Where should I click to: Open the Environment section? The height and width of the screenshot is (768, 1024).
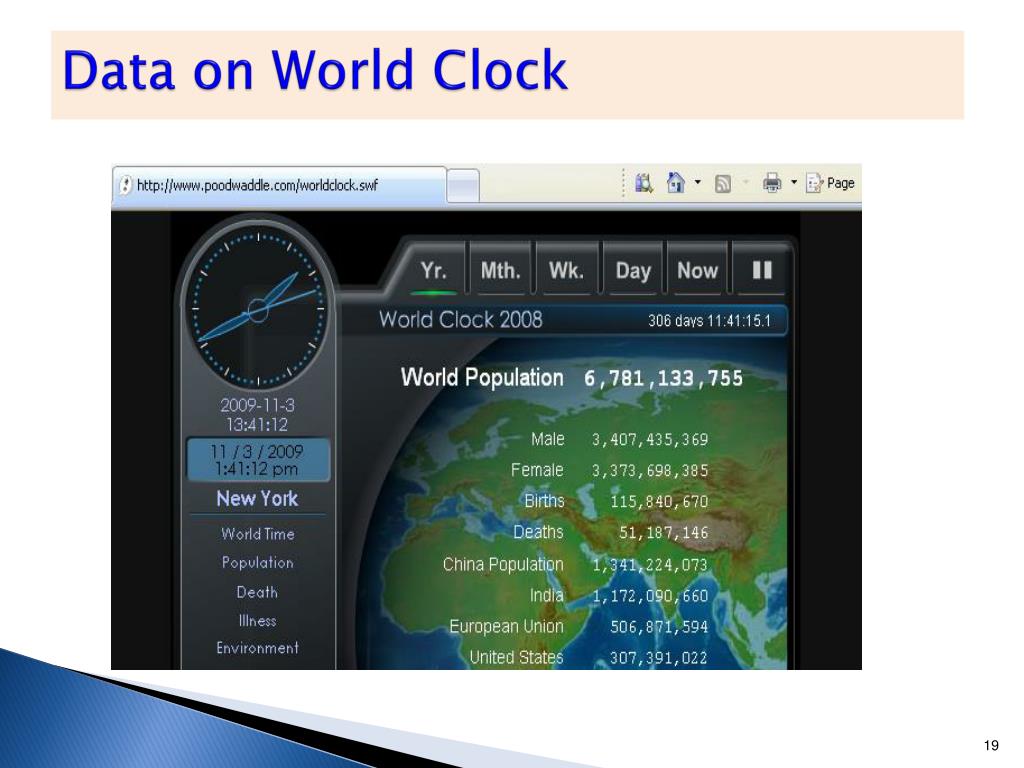[x=257, y=647]
